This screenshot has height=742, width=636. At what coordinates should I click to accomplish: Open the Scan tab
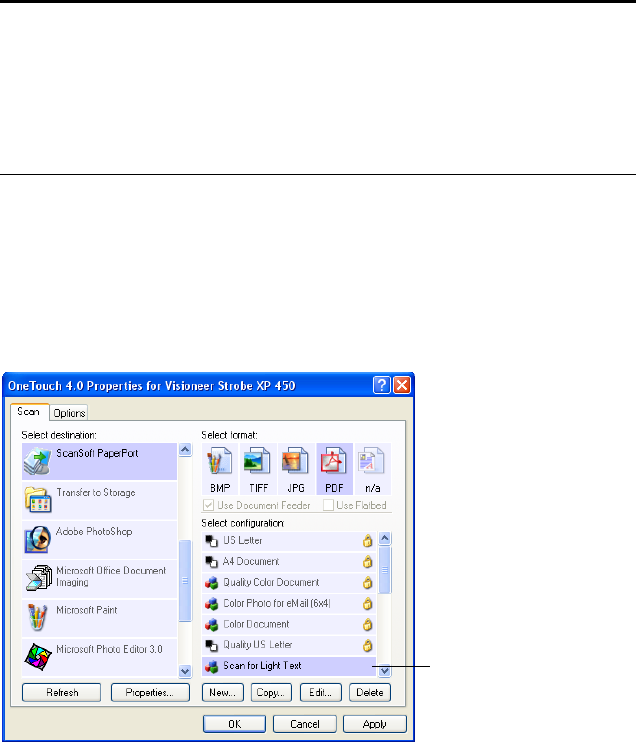coord(28,412)
